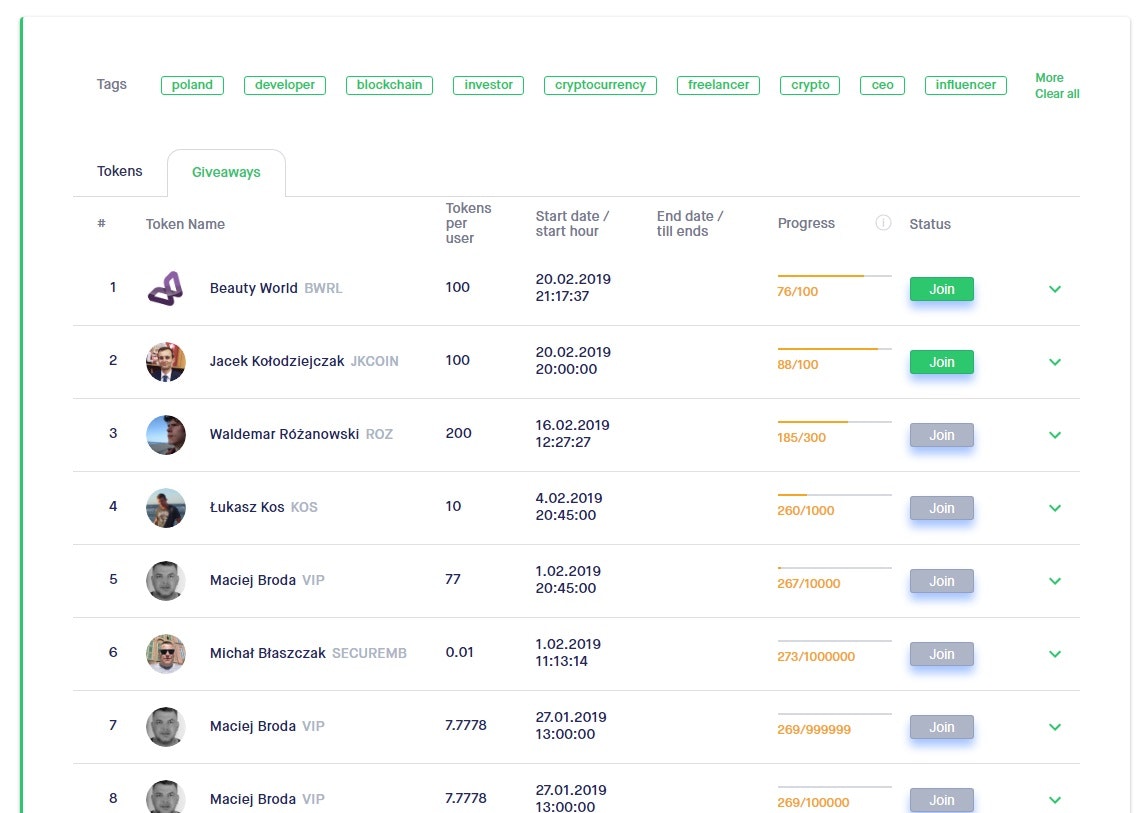The image size is (1147, 813).
Task: Expand the Michał Błaszczak SECUREMB row
Action: point(1055,654)
